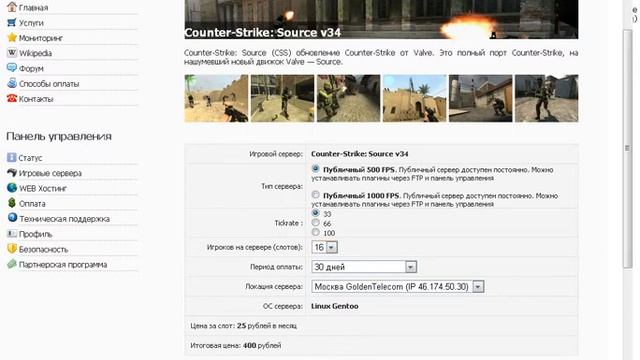640x360 pixels.
Task: Select Публичный 1000 FPS server type
Action: click(315, 195)
